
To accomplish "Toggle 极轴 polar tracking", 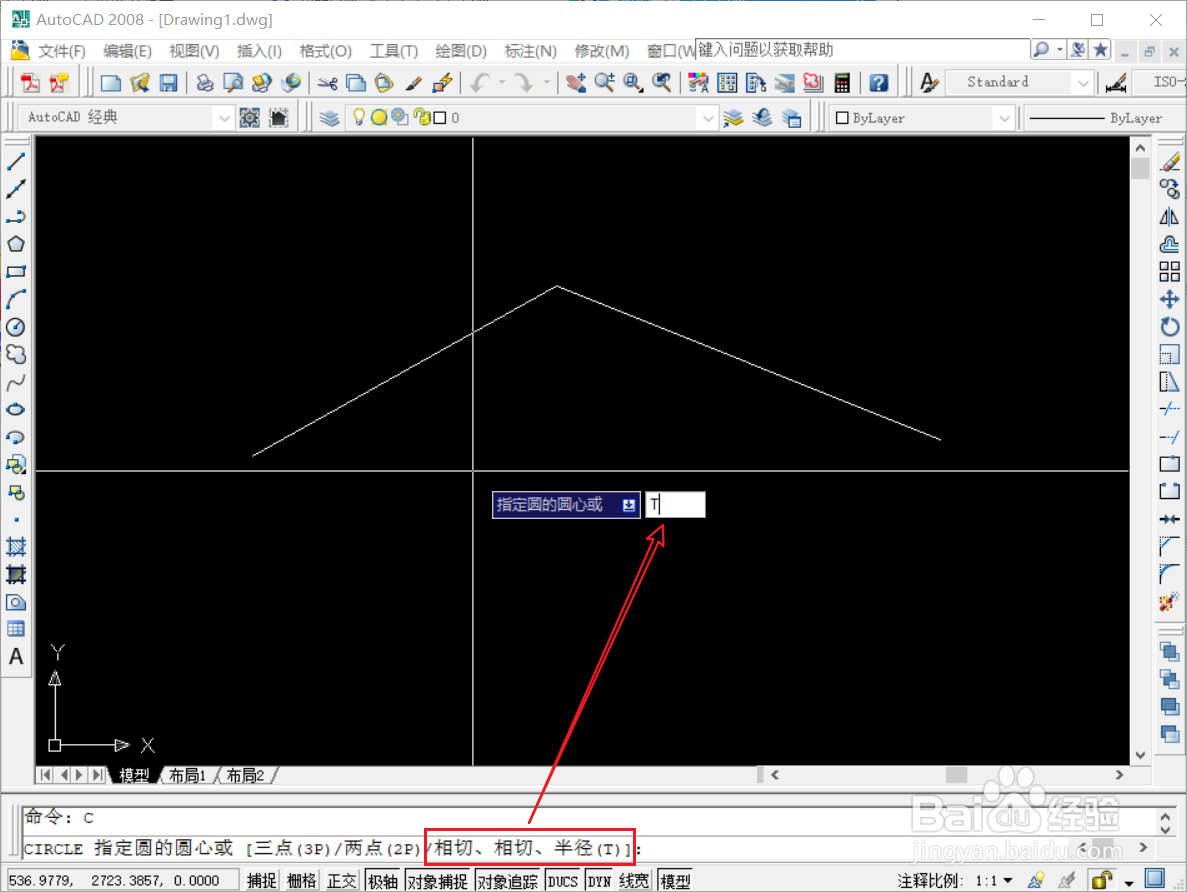I will pyautogui.click(x=382, y=881).
